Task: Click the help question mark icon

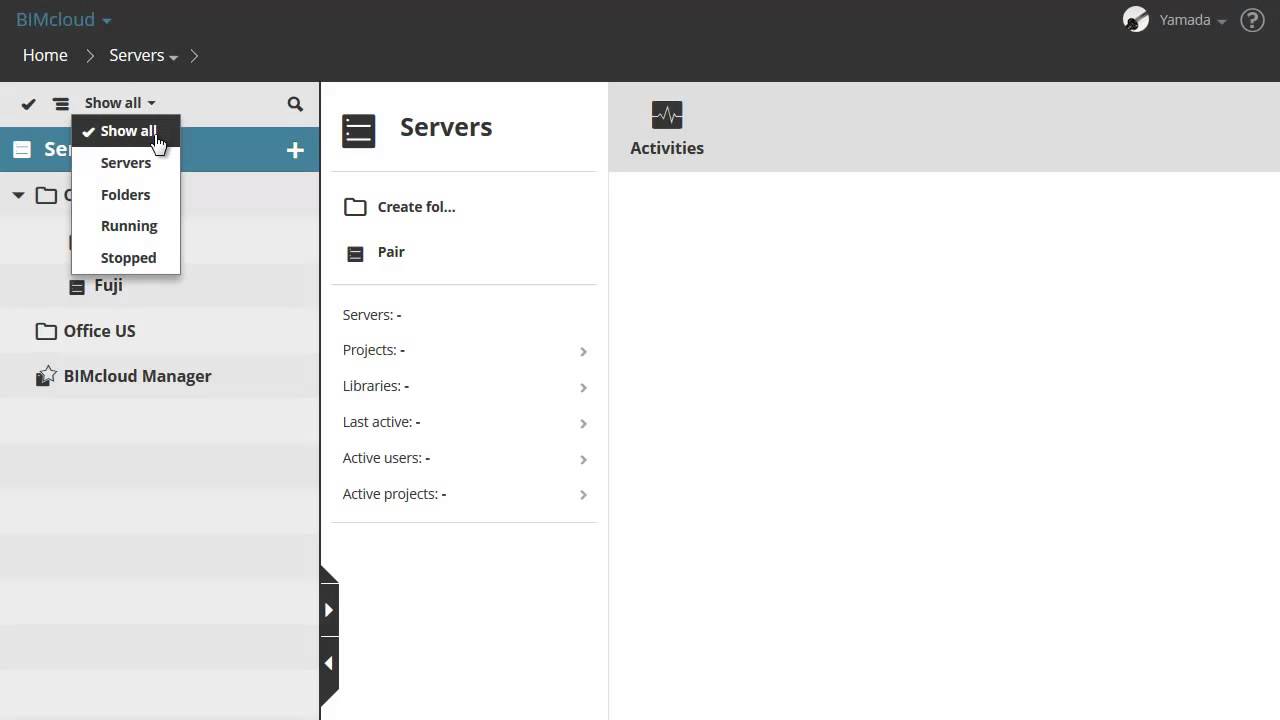Action: (1252, 20)
